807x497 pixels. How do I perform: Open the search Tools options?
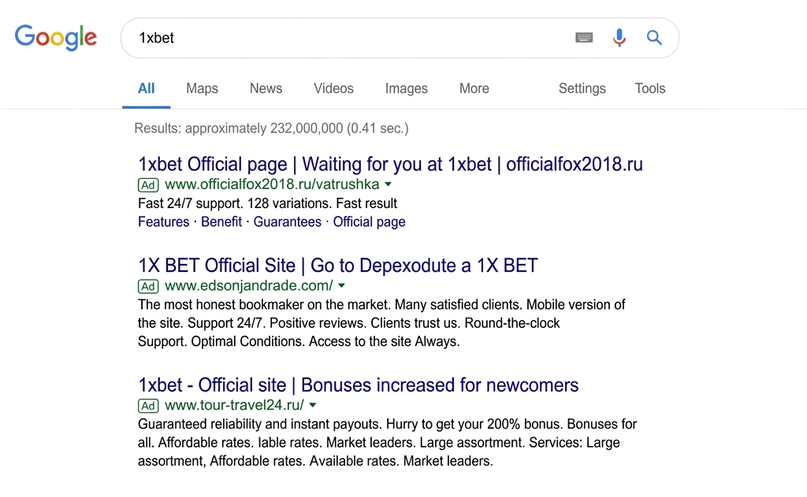(650, 88)
